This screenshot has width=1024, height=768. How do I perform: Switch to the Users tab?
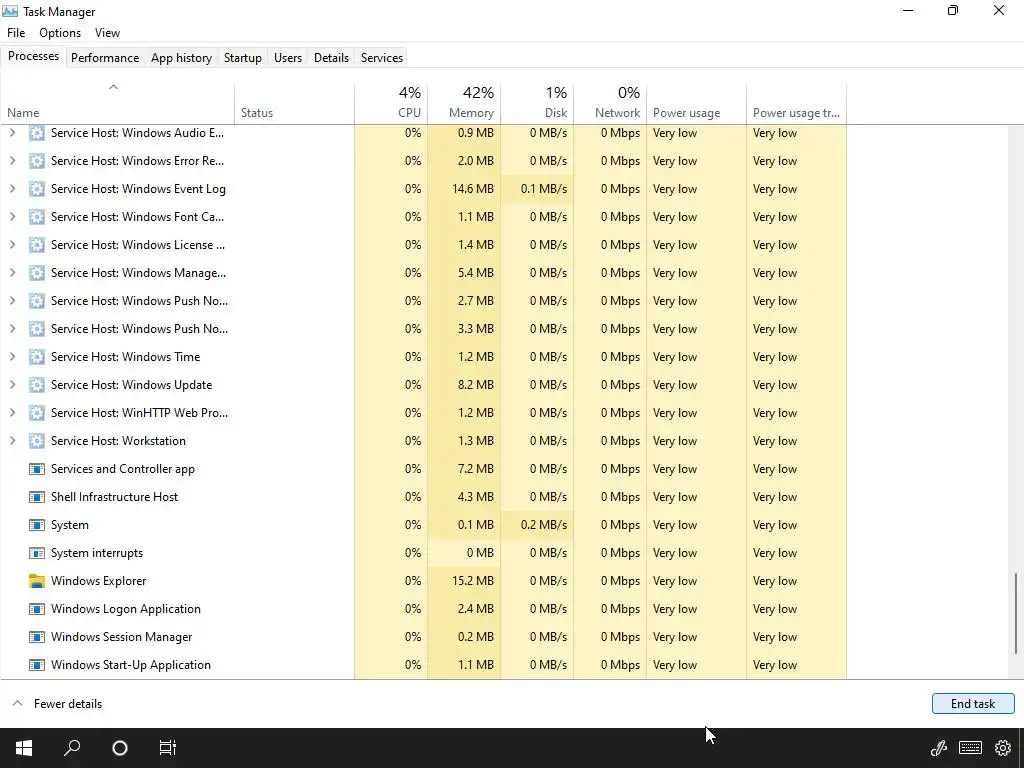coord(288,57)
